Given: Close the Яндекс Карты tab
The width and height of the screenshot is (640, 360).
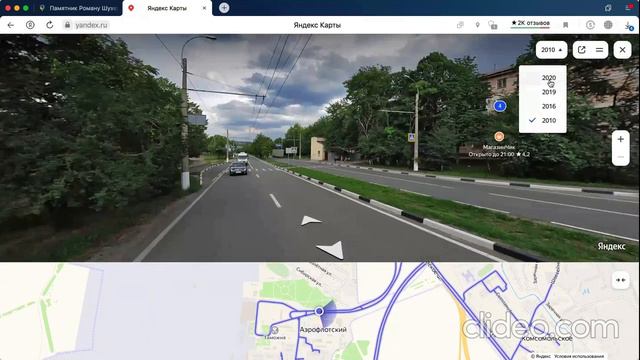Looking at the screenshot, I should (x=204, y=8).
